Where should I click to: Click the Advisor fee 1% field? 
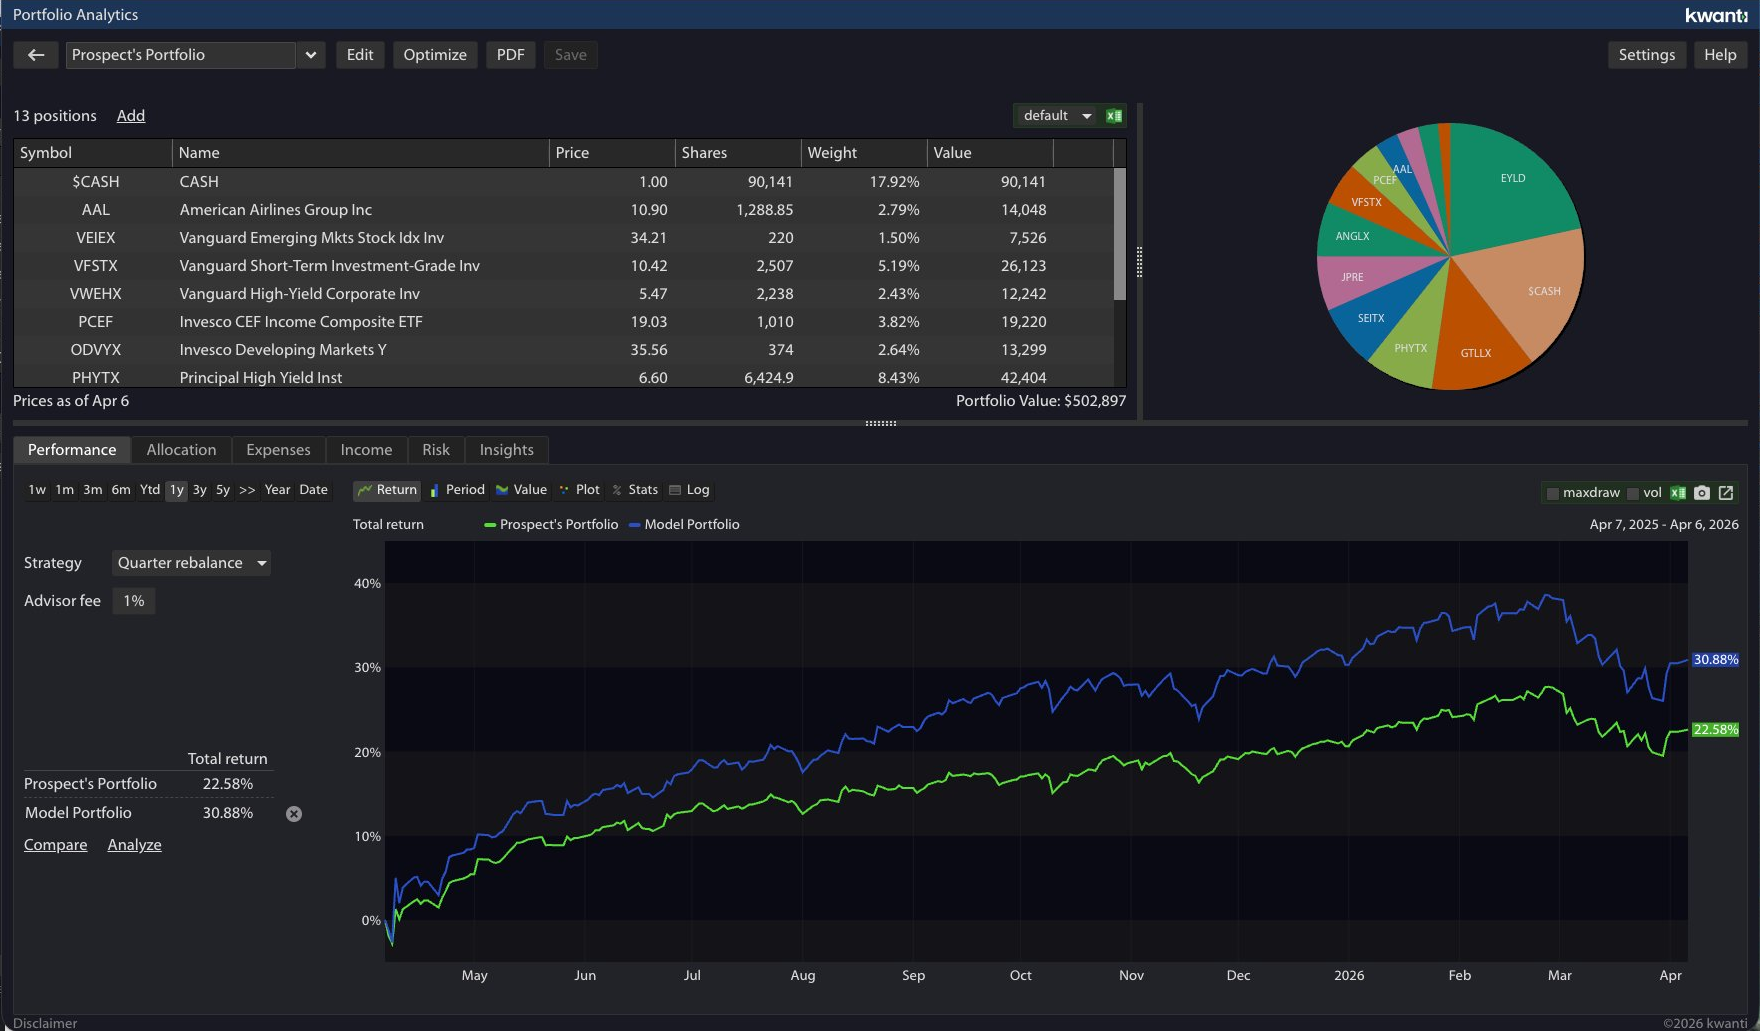tap(134, 601)
